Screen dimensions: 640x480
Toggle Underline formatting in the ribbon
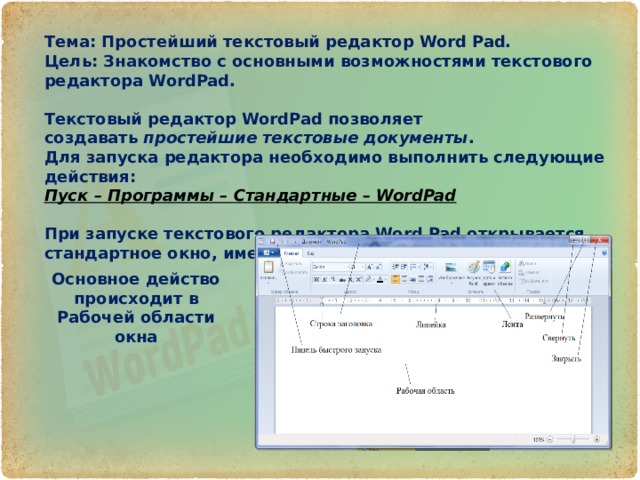[x=333, y=280]
